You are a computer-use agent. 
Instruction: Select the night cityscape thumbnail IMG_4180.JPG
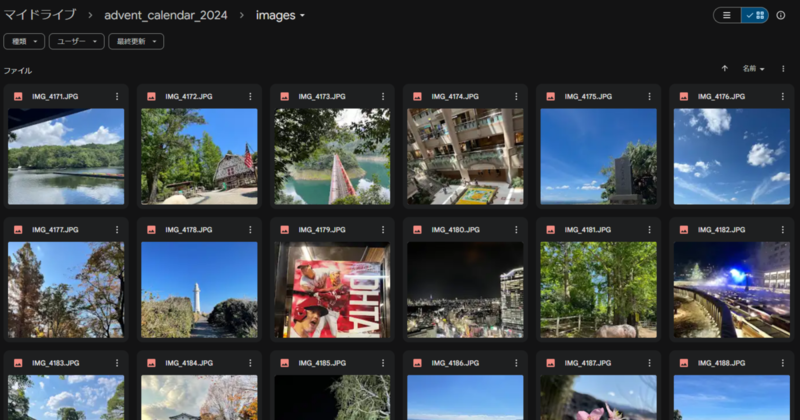pyautogui.click(x=465, y=289)
